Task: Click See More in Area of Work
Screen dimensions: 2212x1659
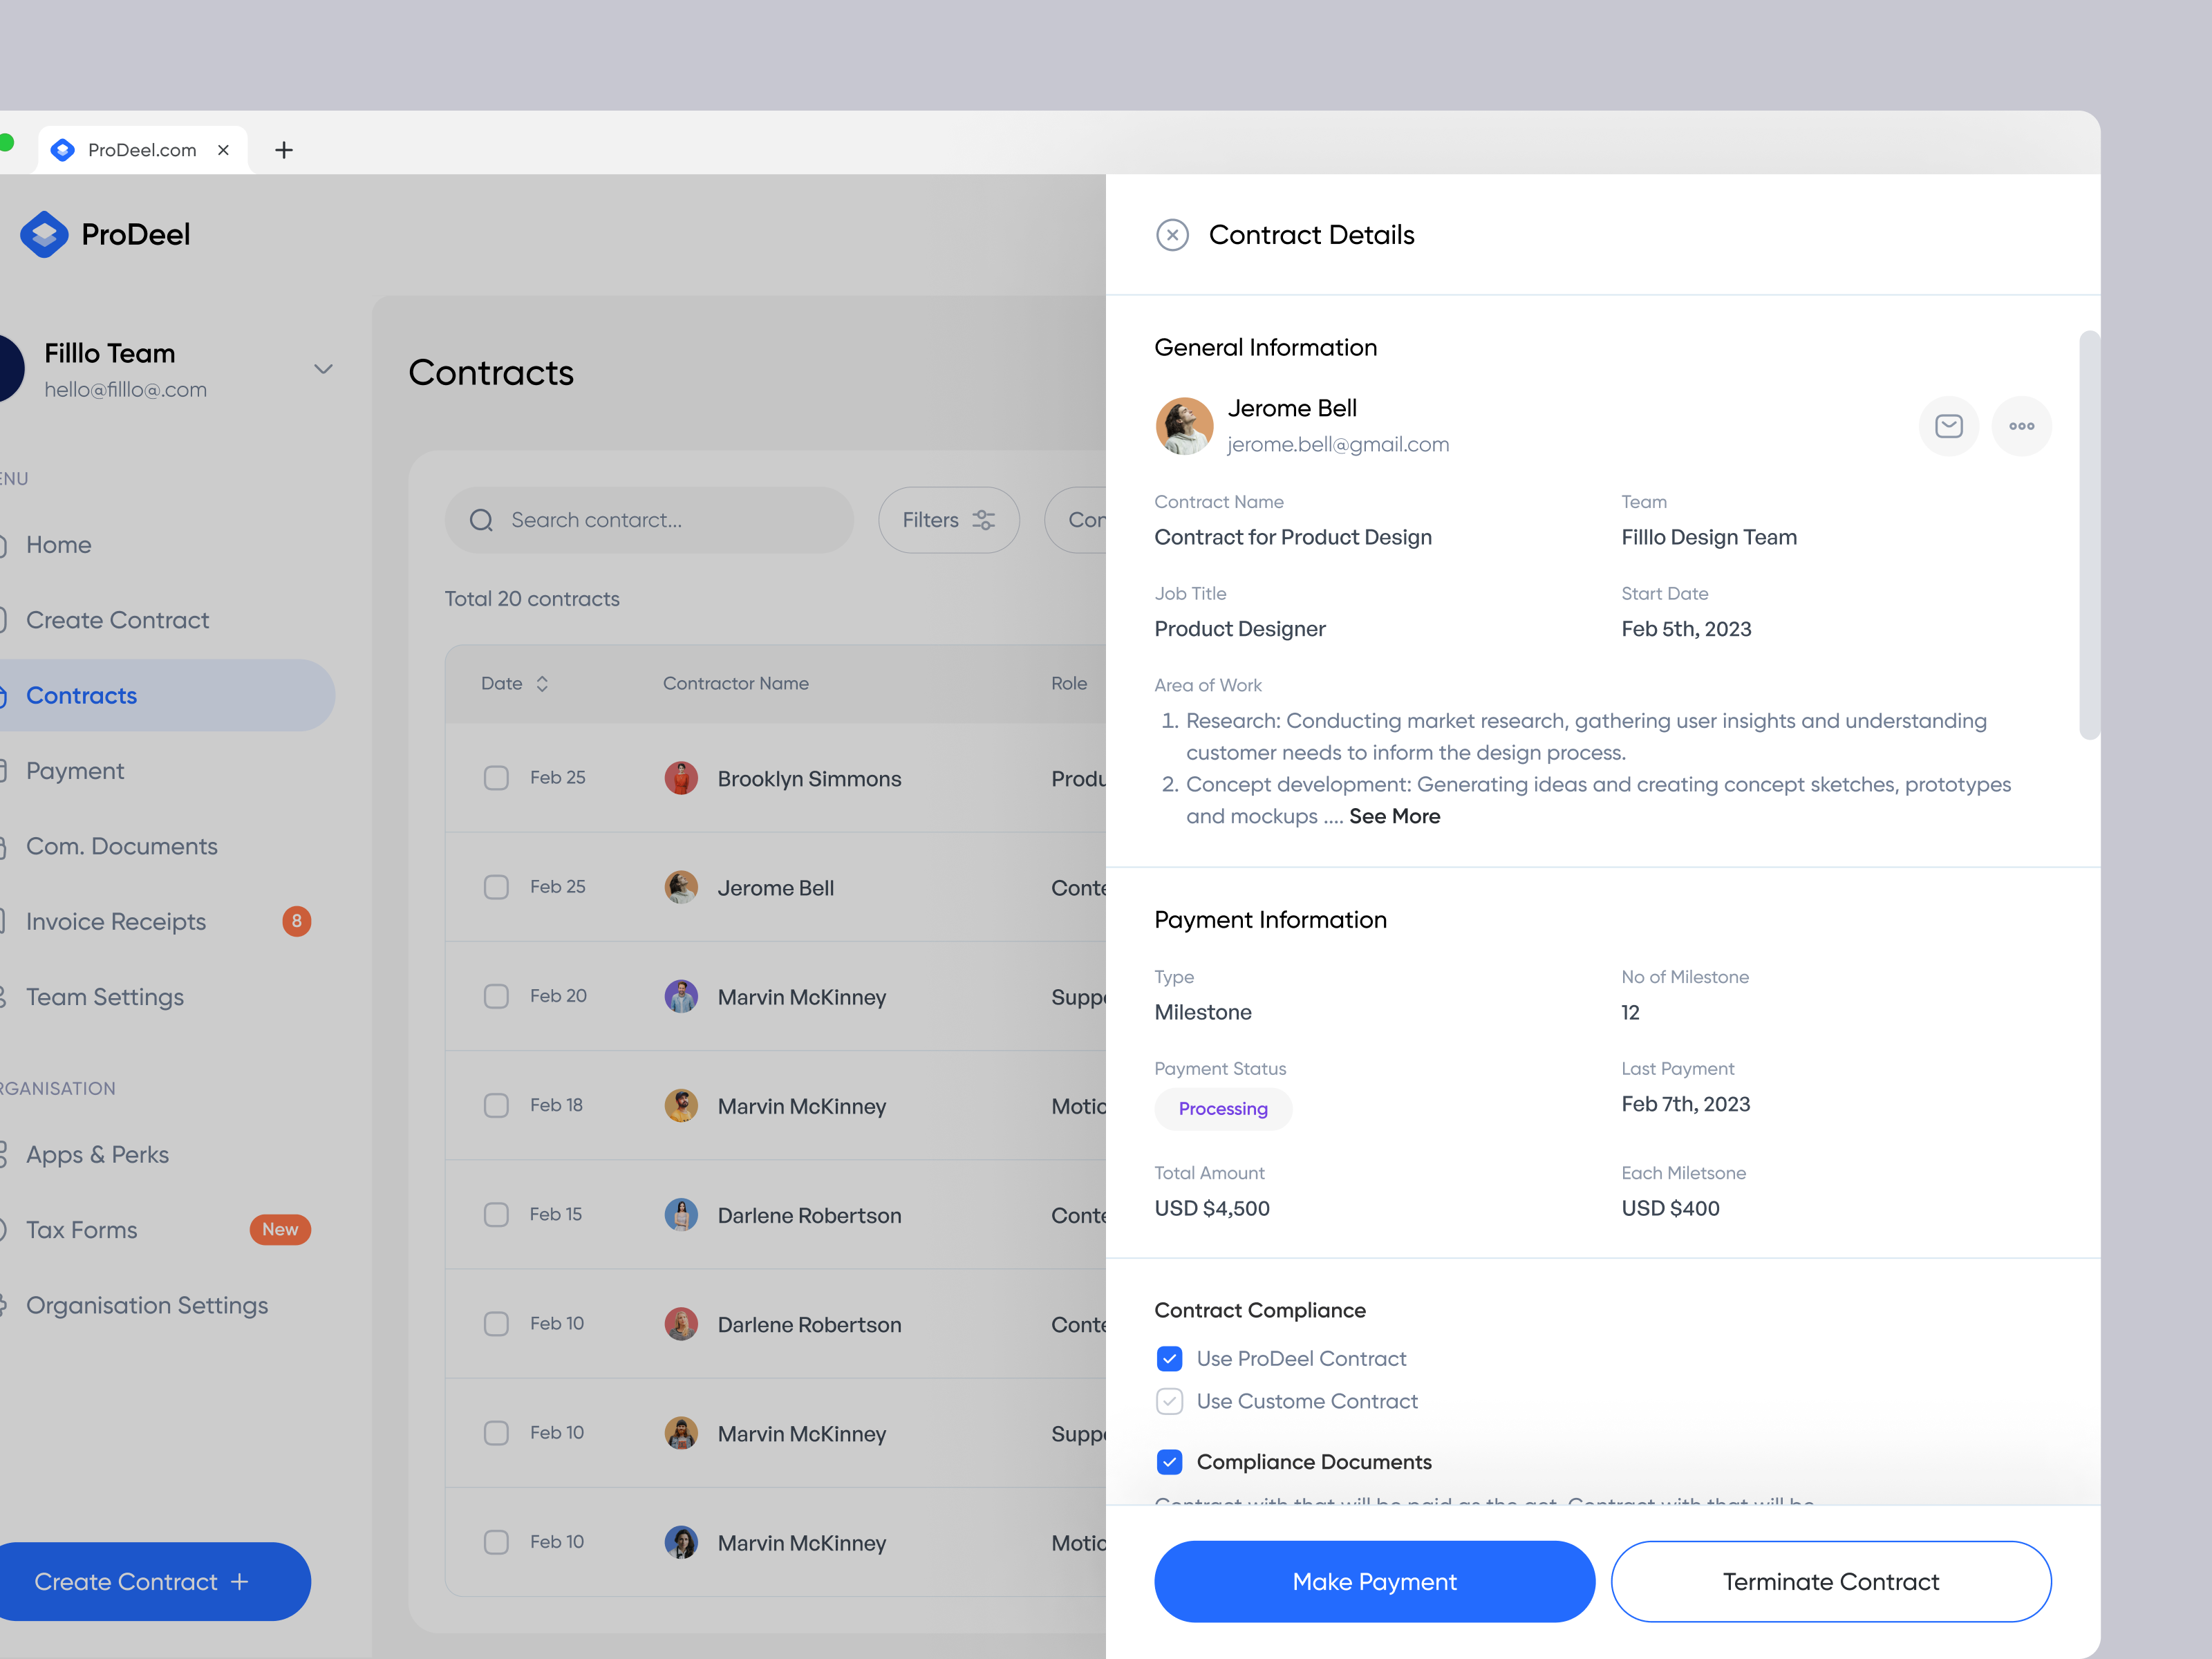Action: (x=1394, y=816)
